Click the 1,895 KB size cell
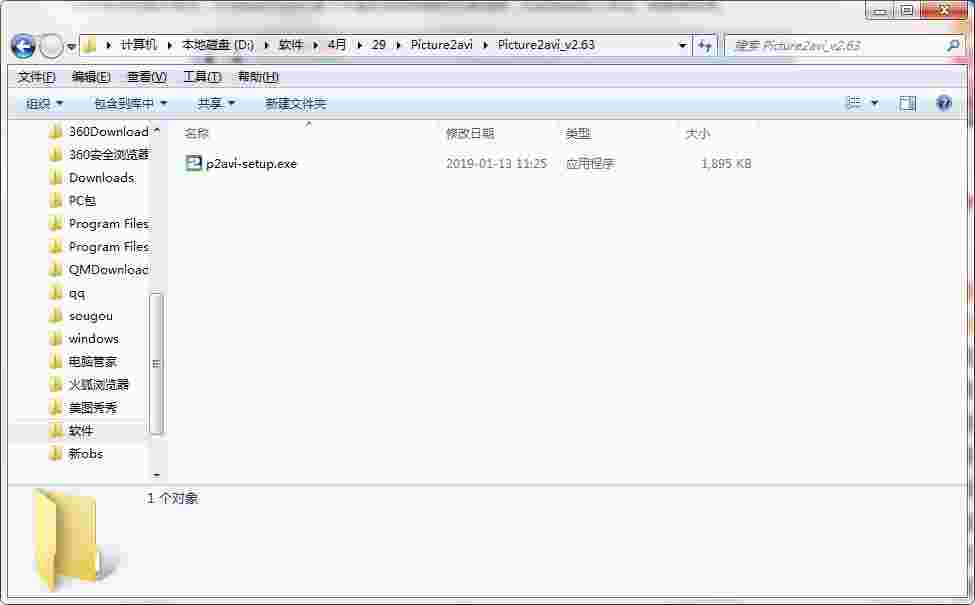This screenshot has height=605, width=975. 726,164
